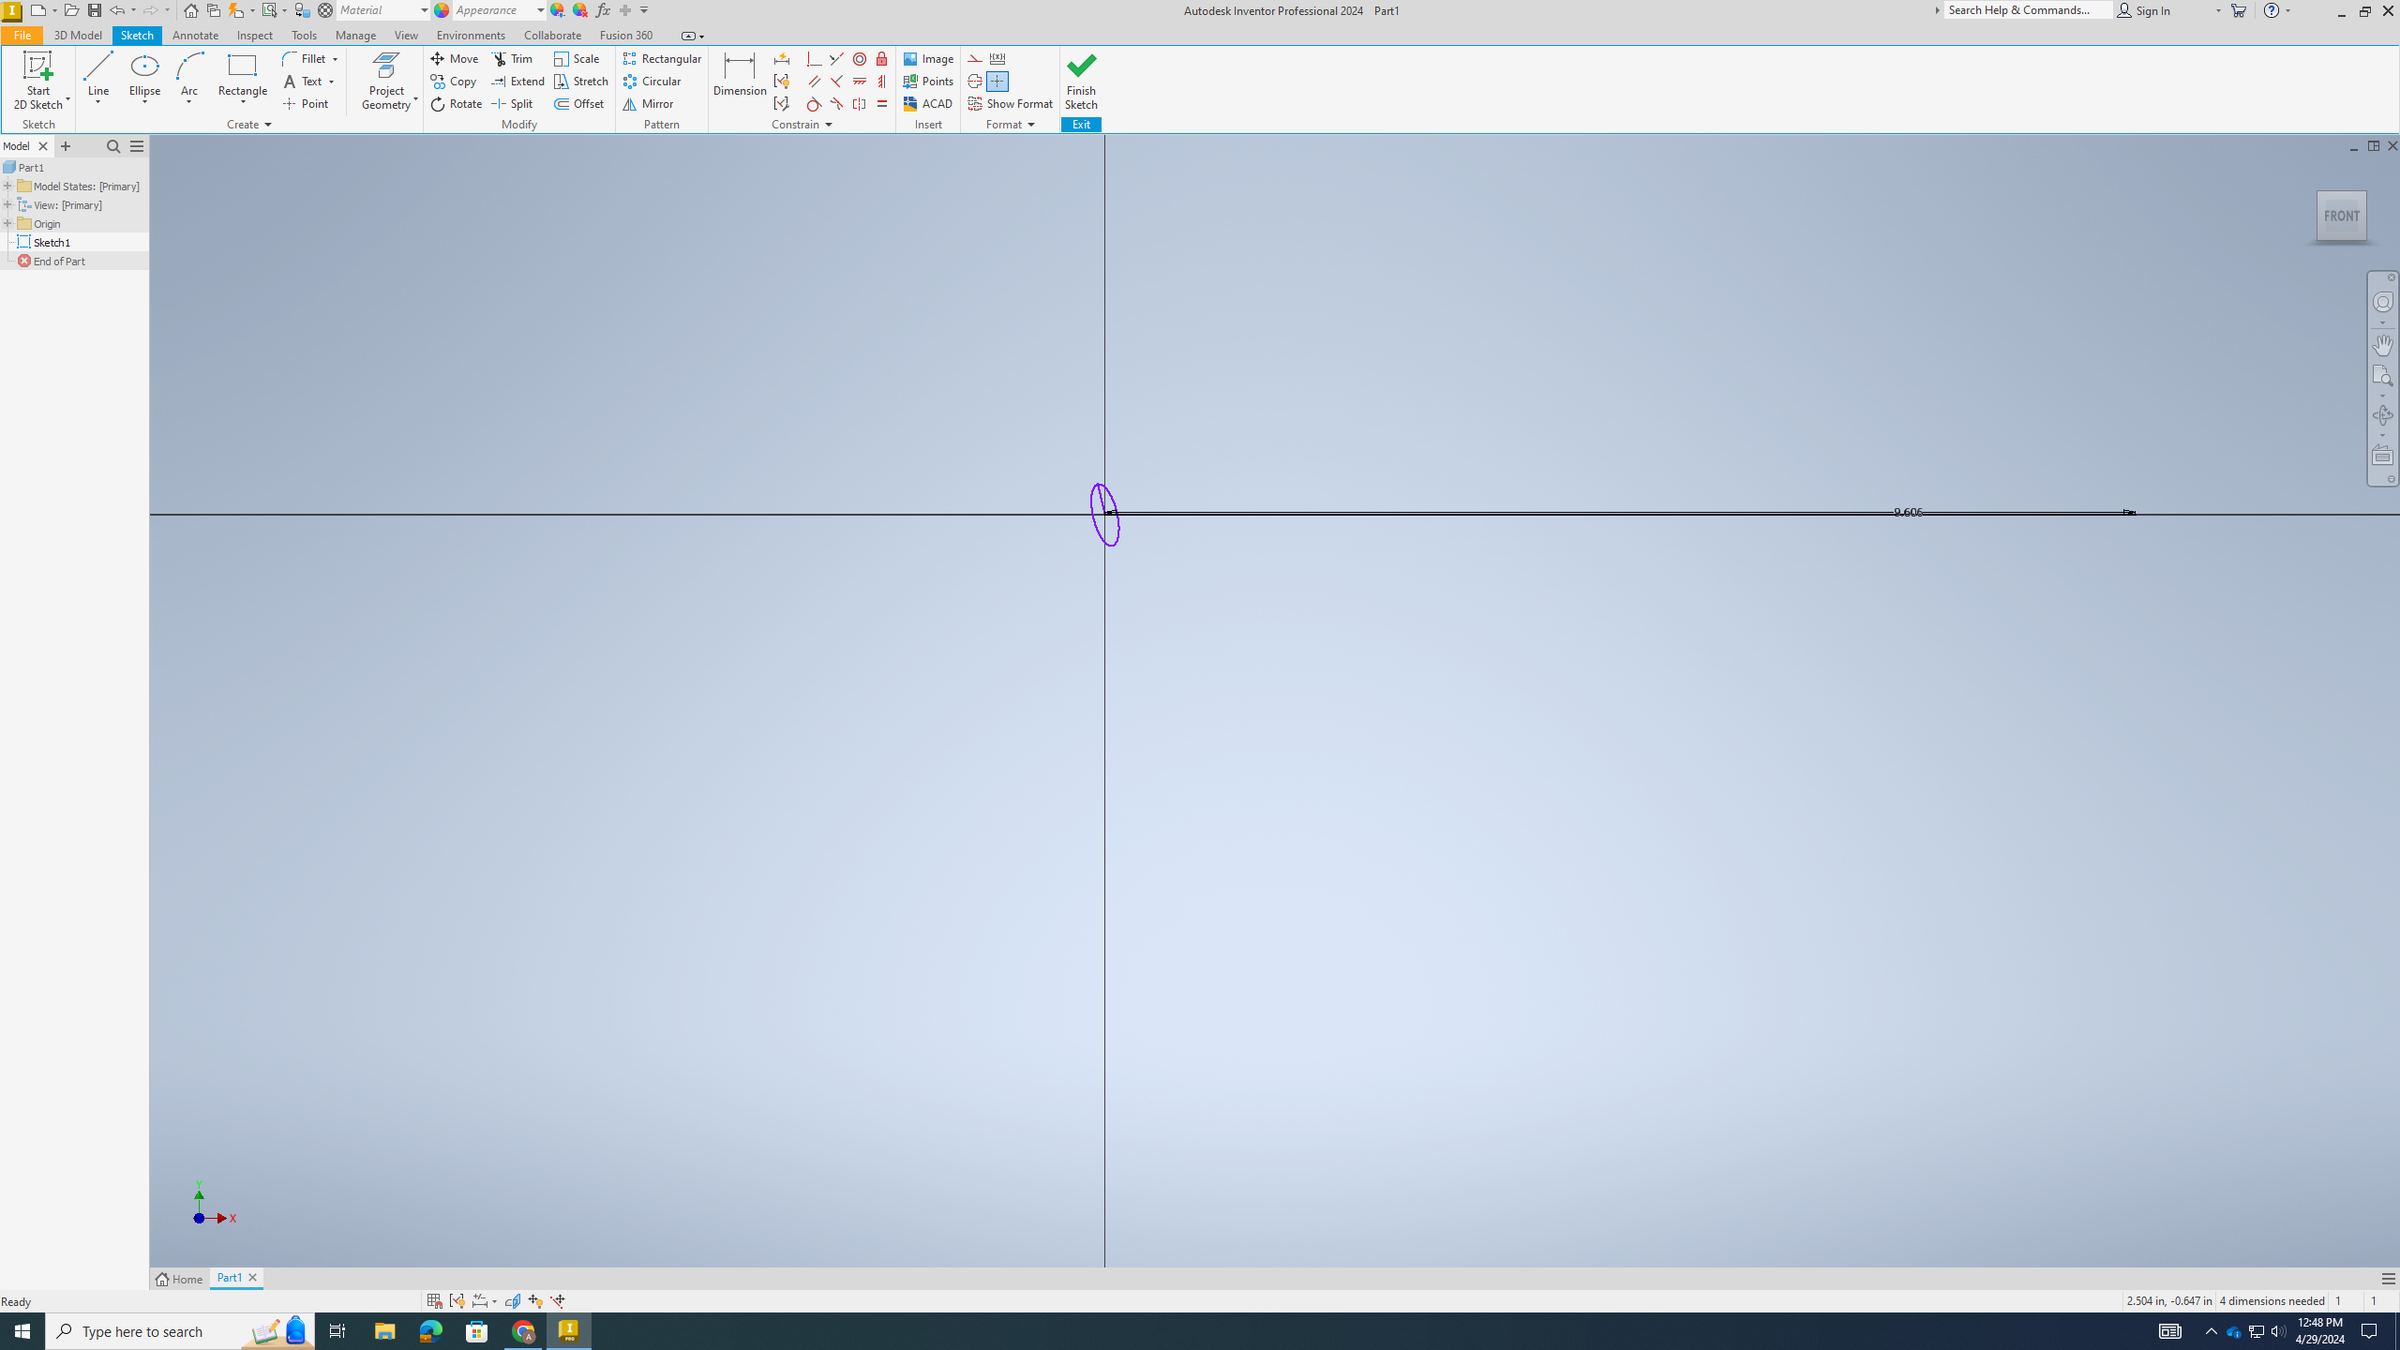
Task: Expand Model States node
Action: coord(8,186)
